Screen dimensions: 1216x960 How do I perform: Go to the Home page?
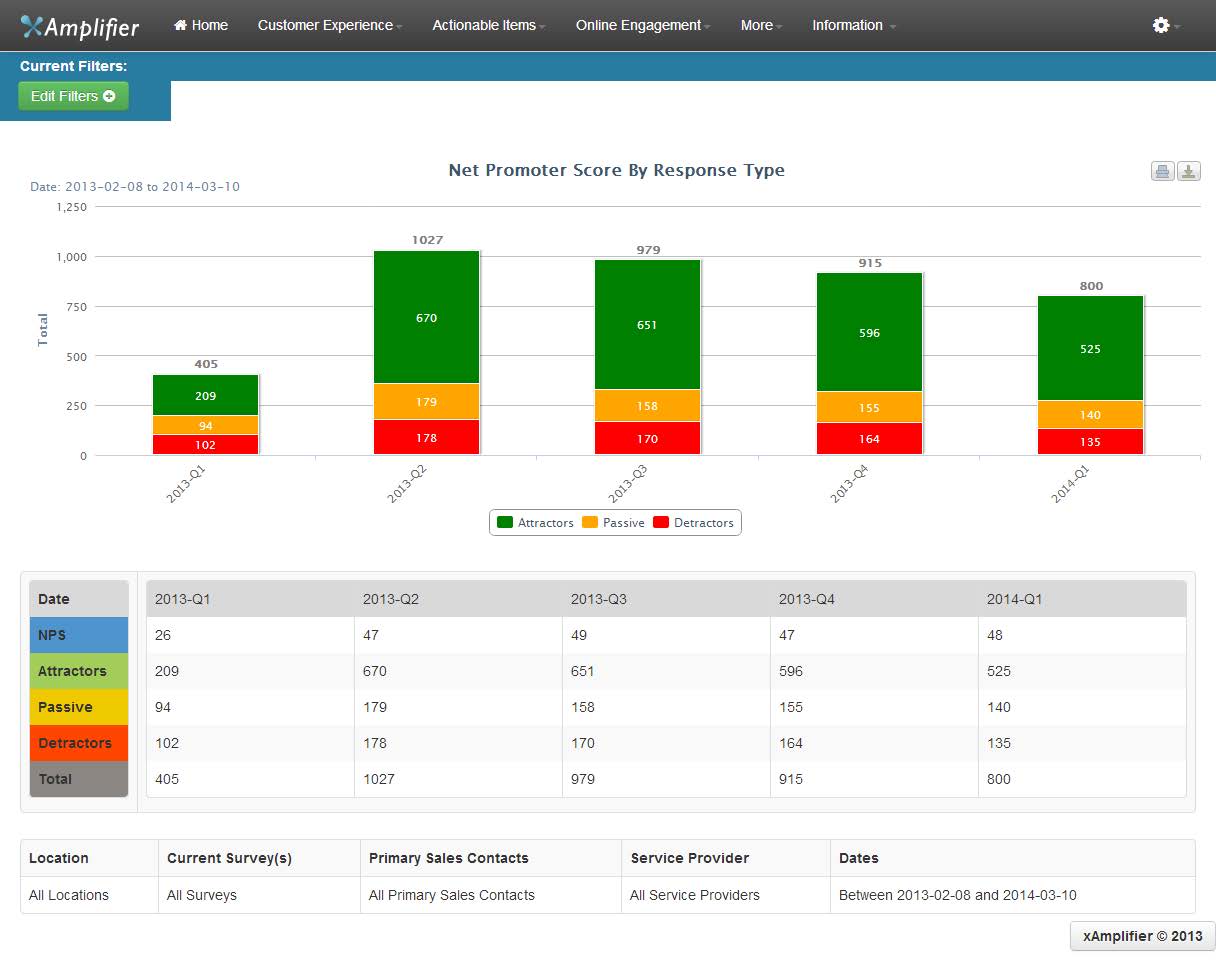pyautogui.click(x=201, y=25)
